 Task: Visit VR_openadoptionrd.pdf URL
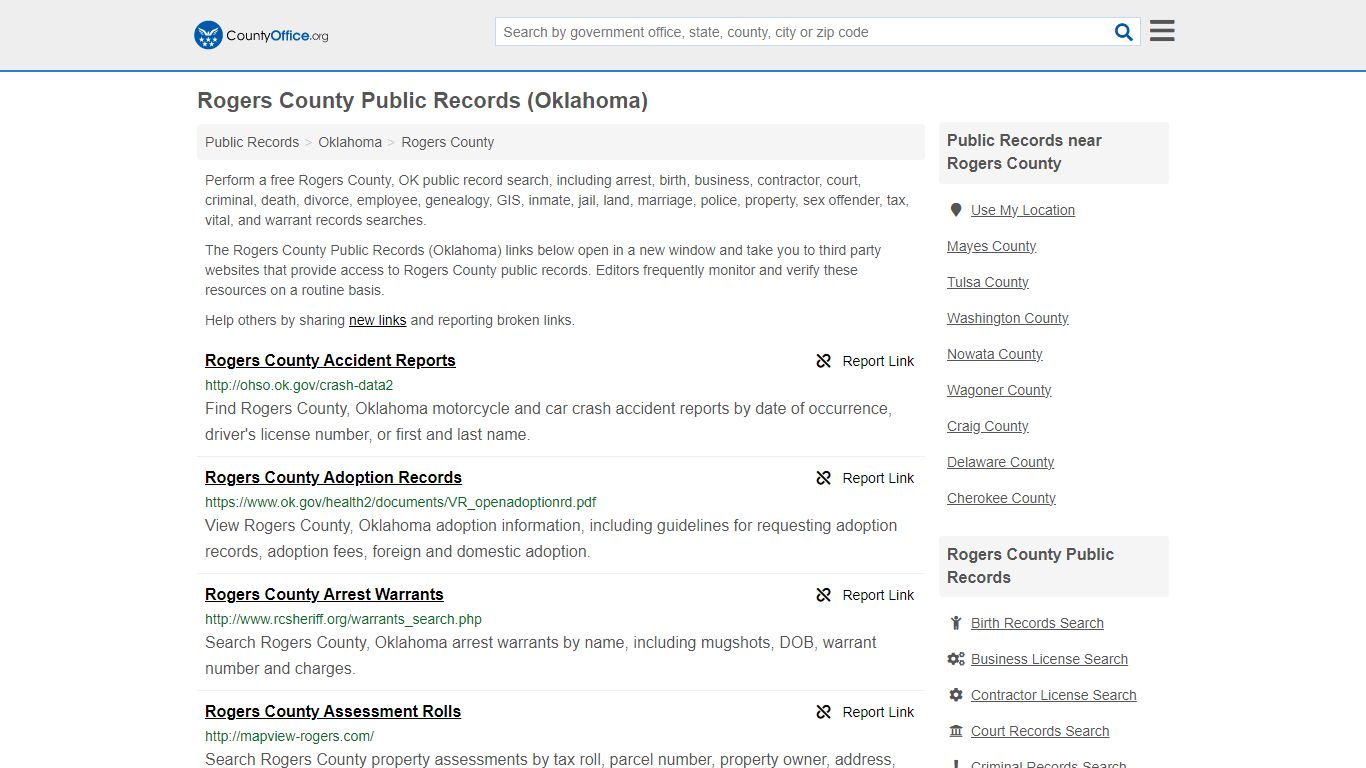[x=400, y=502]
